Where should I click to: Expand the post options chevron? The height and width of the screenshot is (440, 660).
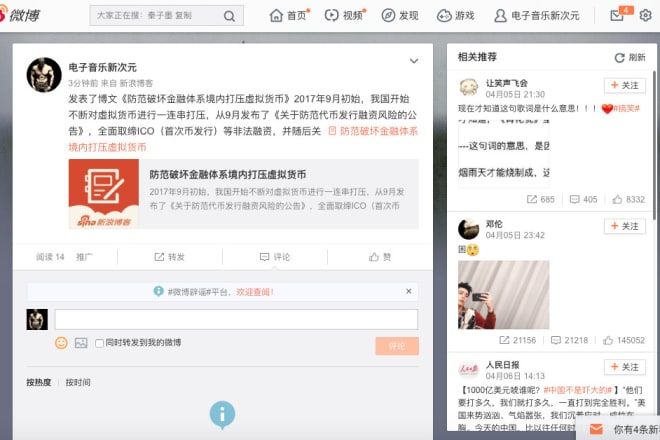[414, 61]
